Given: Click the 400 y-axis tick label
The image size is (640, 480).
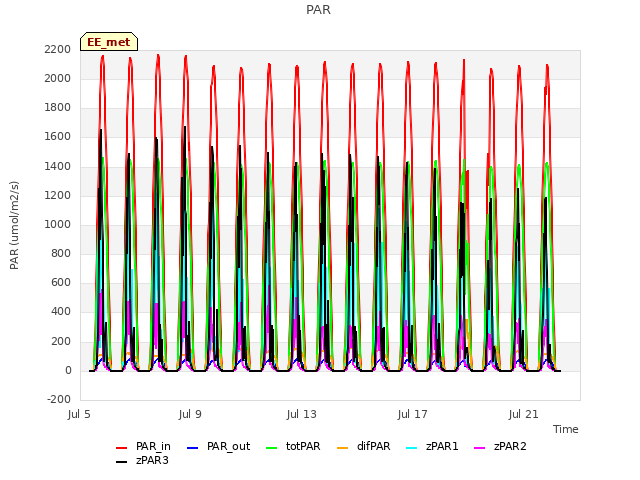Looking at the screenshot, I should coord(61,312).
